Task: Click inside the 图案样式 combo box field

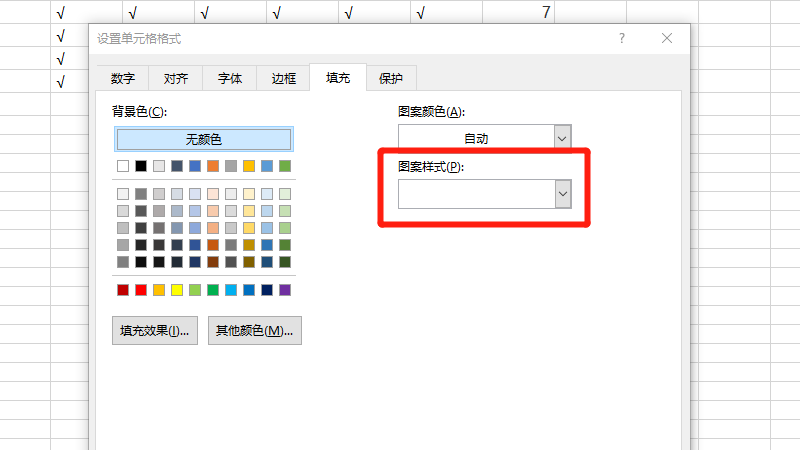Action: (x=476, y=194)
